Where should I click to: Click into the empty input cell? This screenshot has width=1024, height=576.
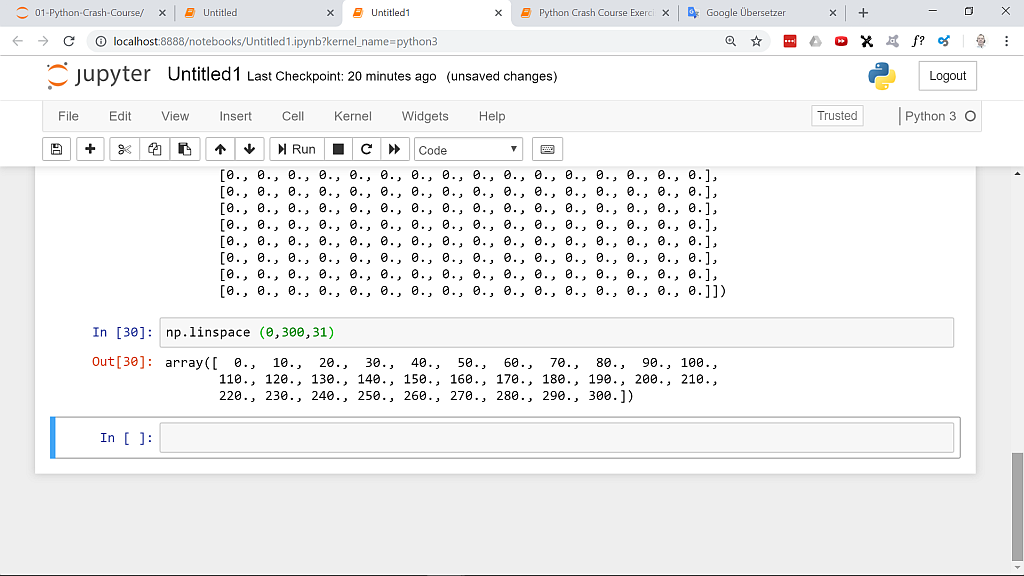(x=556, y=438)
